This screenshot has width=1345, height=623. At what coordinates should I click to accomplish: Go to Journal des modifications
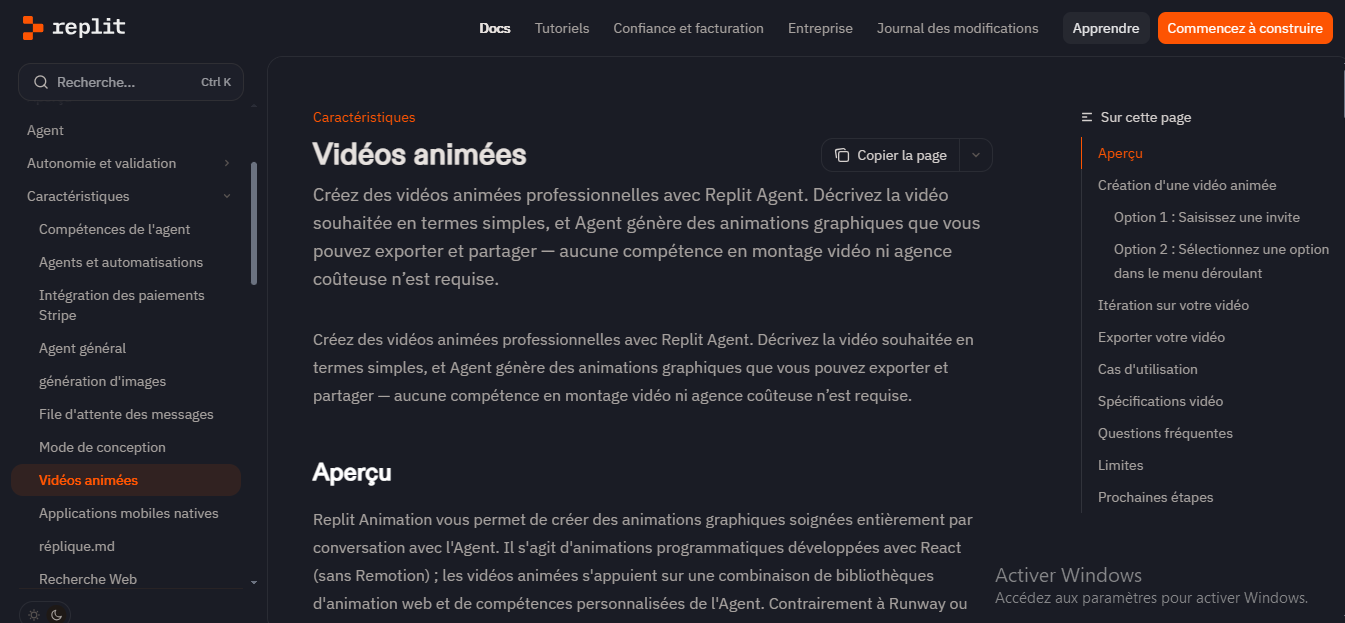tap(957, 28)
